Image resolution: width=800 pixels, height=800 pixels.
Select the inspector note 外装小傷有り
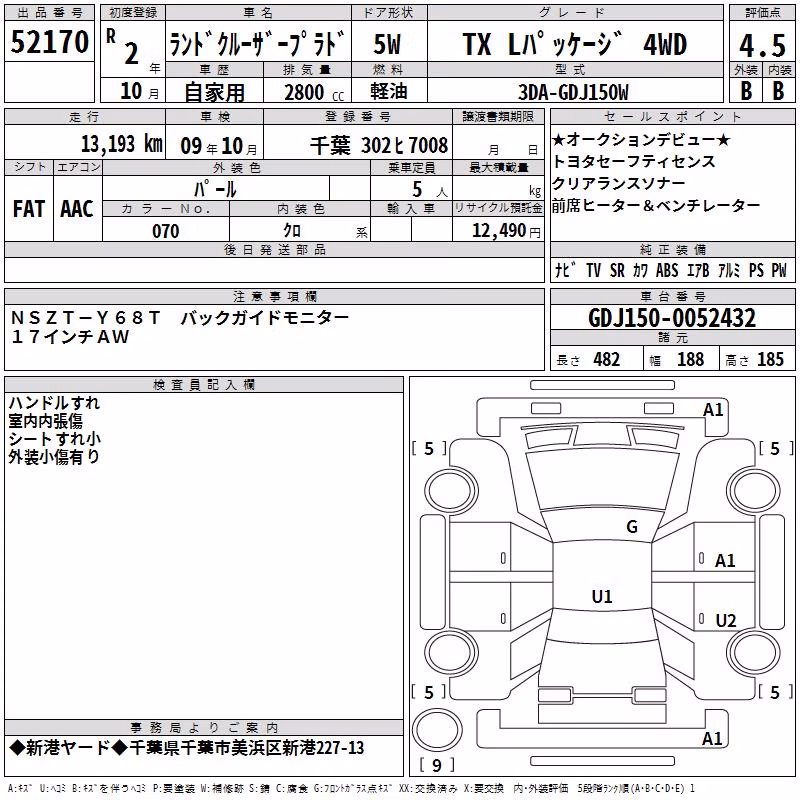pyautogui.click(x=54, y=457)
